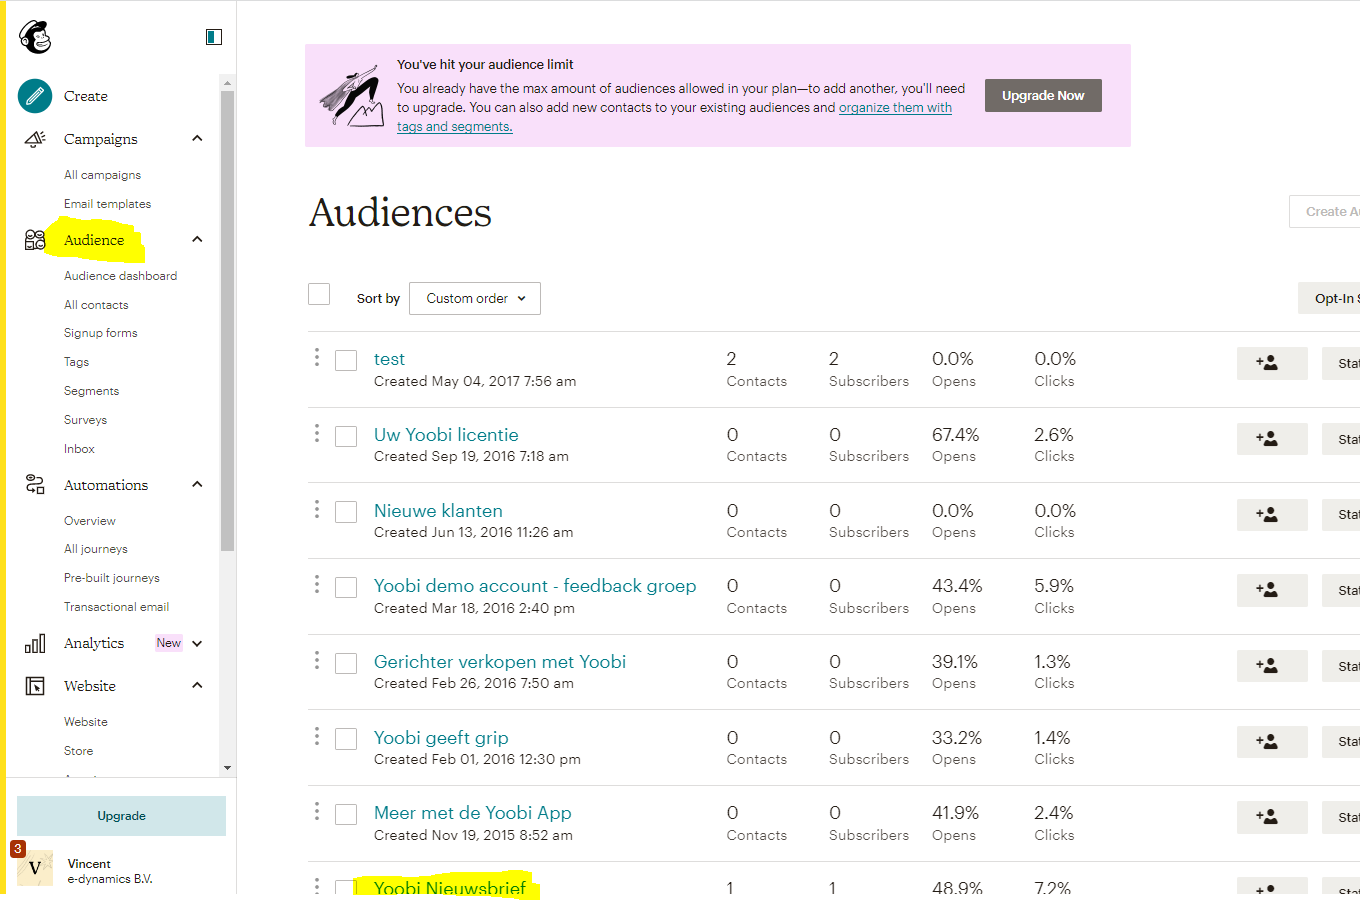Open the Inbox sidebar item
Screen dimensions: 1360x900
click(79, 449)
